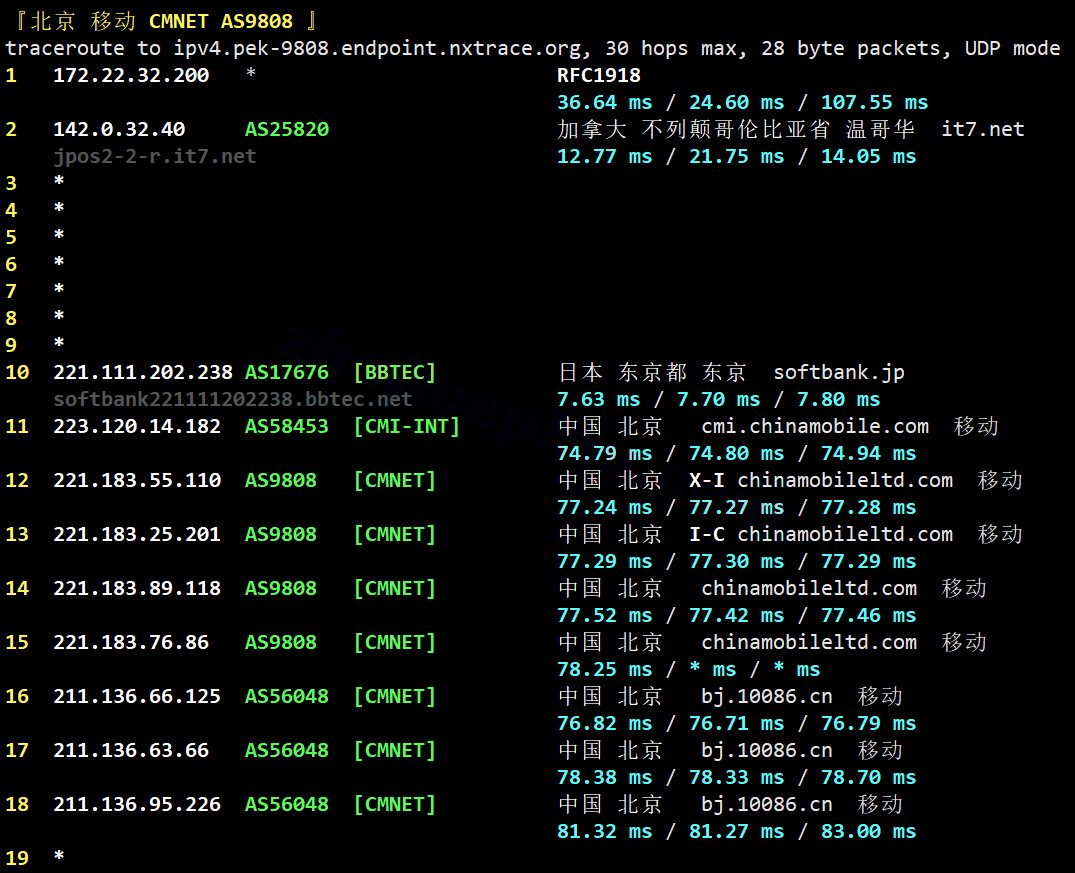Click AS58453 on hop 11
Image resolution: width=1075 pixels, height=873 pixels.
287,426
